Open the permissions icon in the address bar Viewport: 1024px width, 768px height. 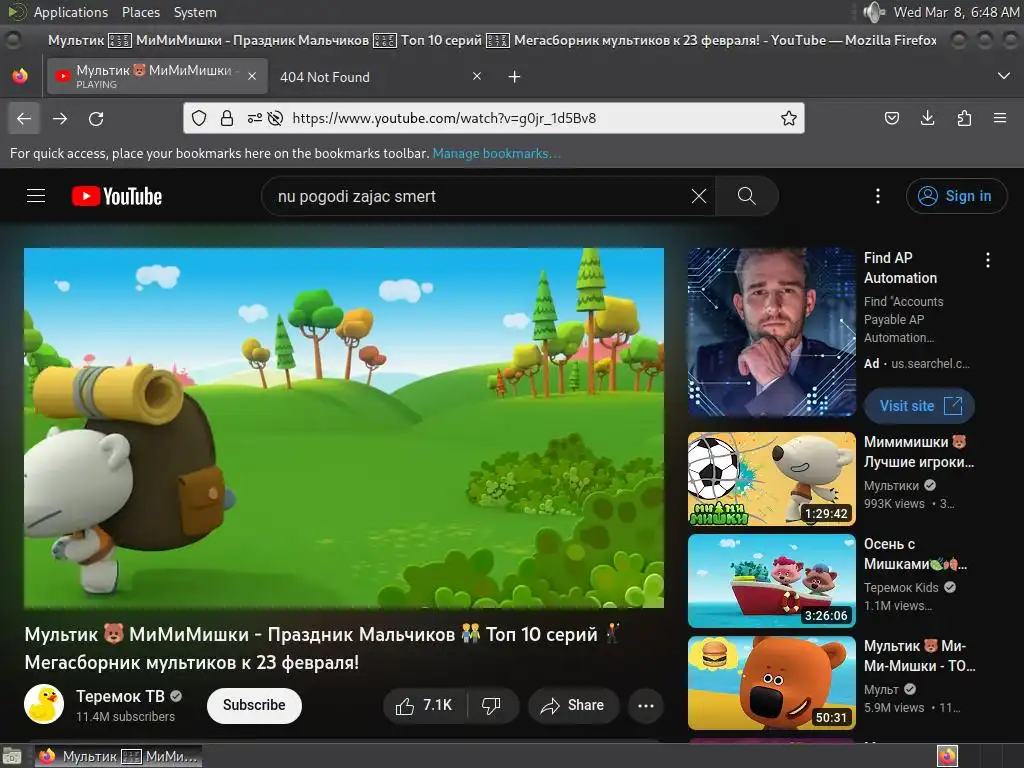(x=255, y=118)
